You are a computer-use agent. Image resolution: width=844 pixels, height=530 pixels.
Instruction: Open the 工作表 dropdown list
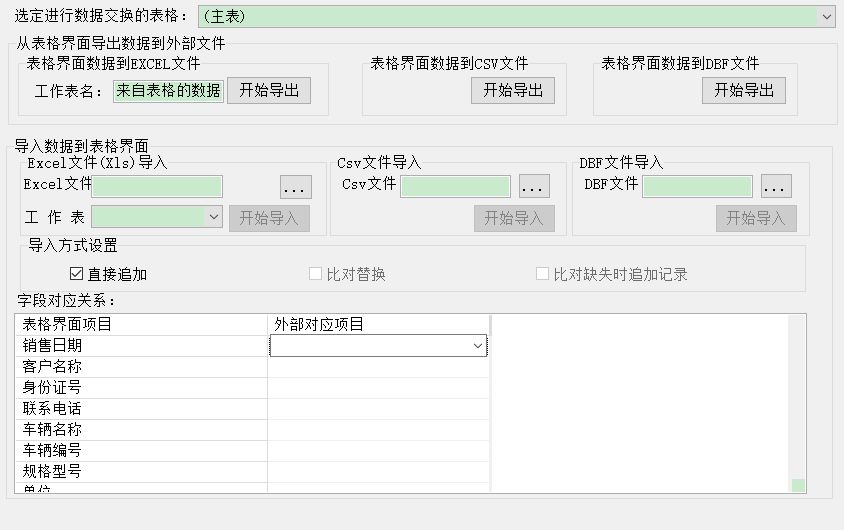[x=157, y=217]
